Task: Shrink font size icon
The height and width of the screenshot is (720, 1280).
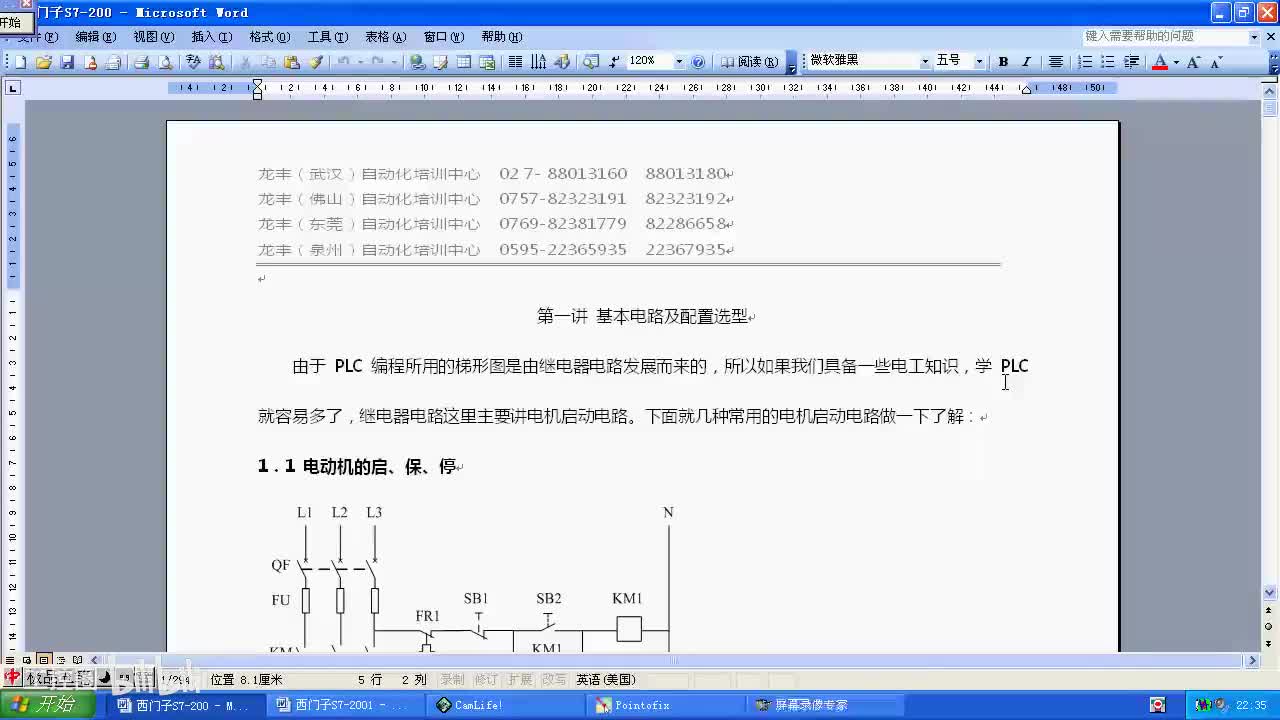Action: pos(1216,62)
